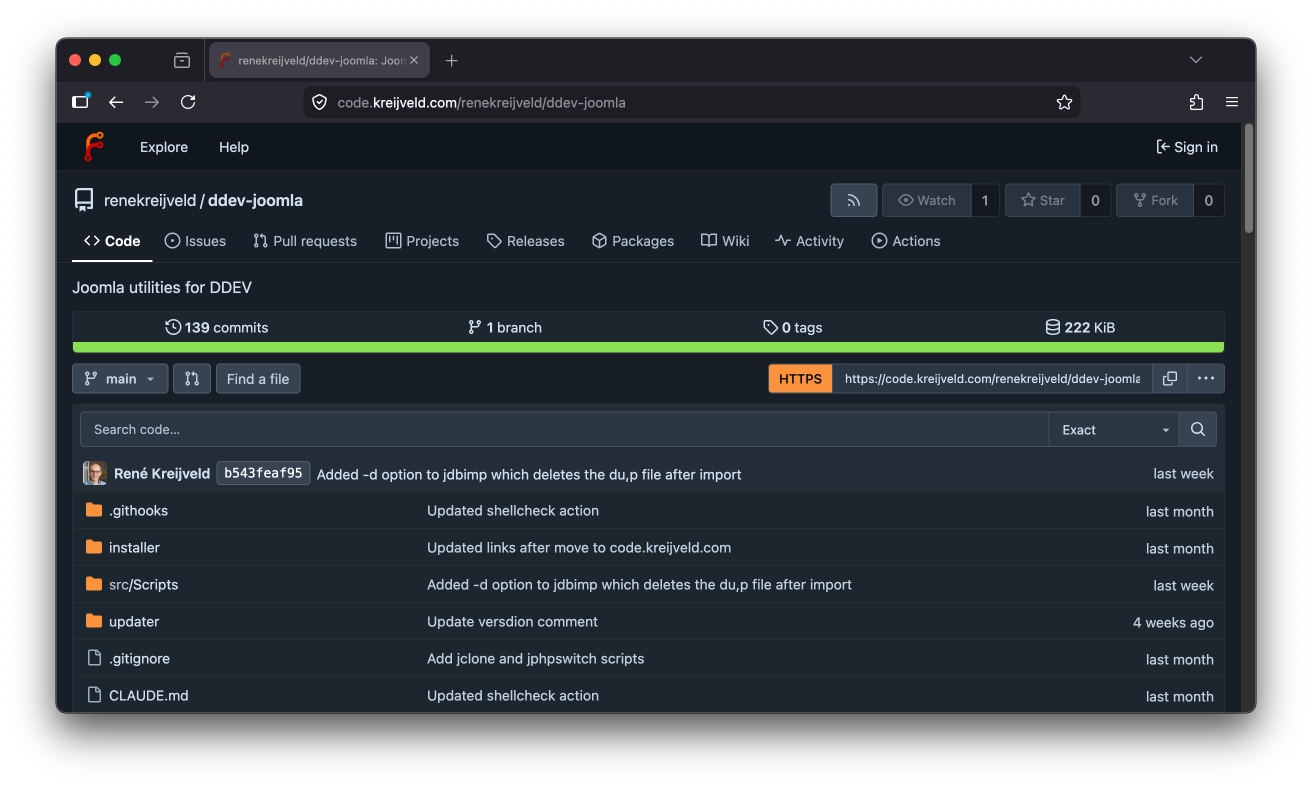The width and height of the screenshot is (1312, 787).
Task: Switch to the Code tab
Action: [112, 241]
